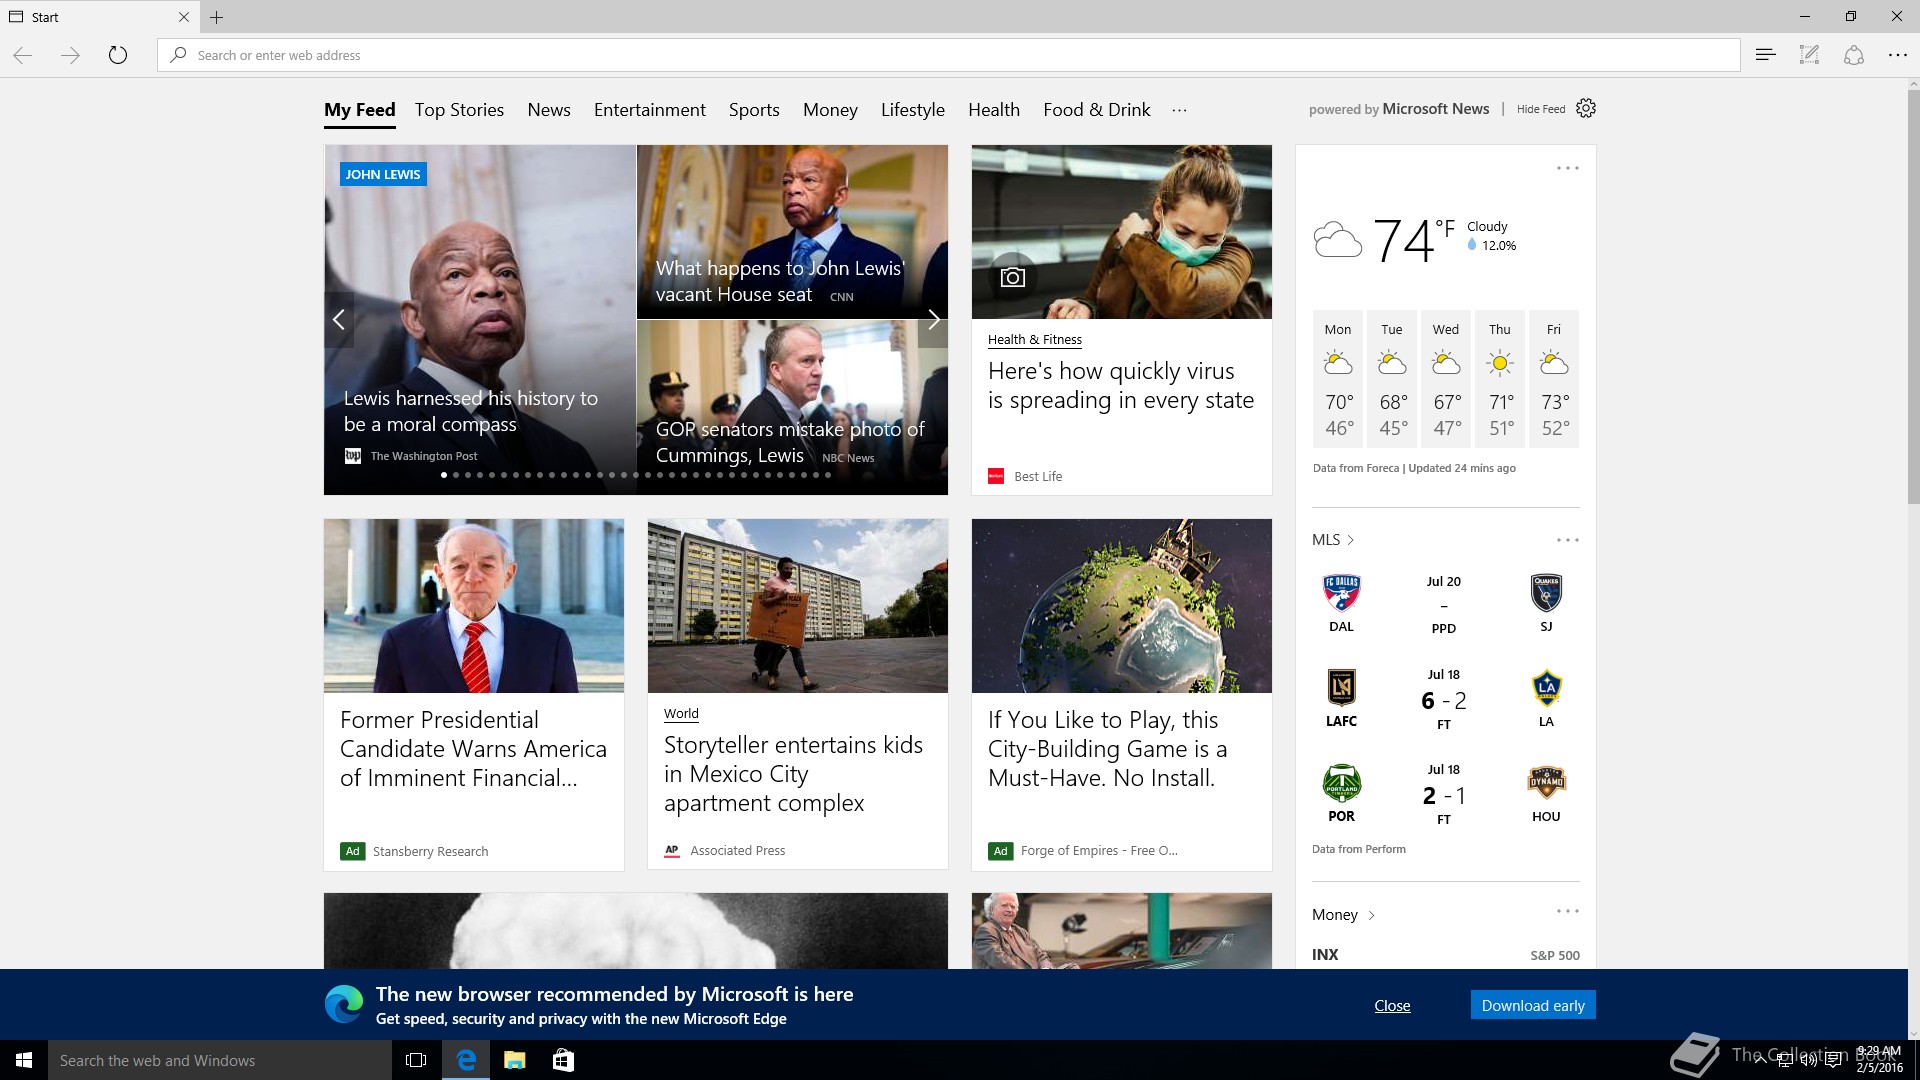
Task: Go to next carousel slide
Action: [x=933, y=320]
